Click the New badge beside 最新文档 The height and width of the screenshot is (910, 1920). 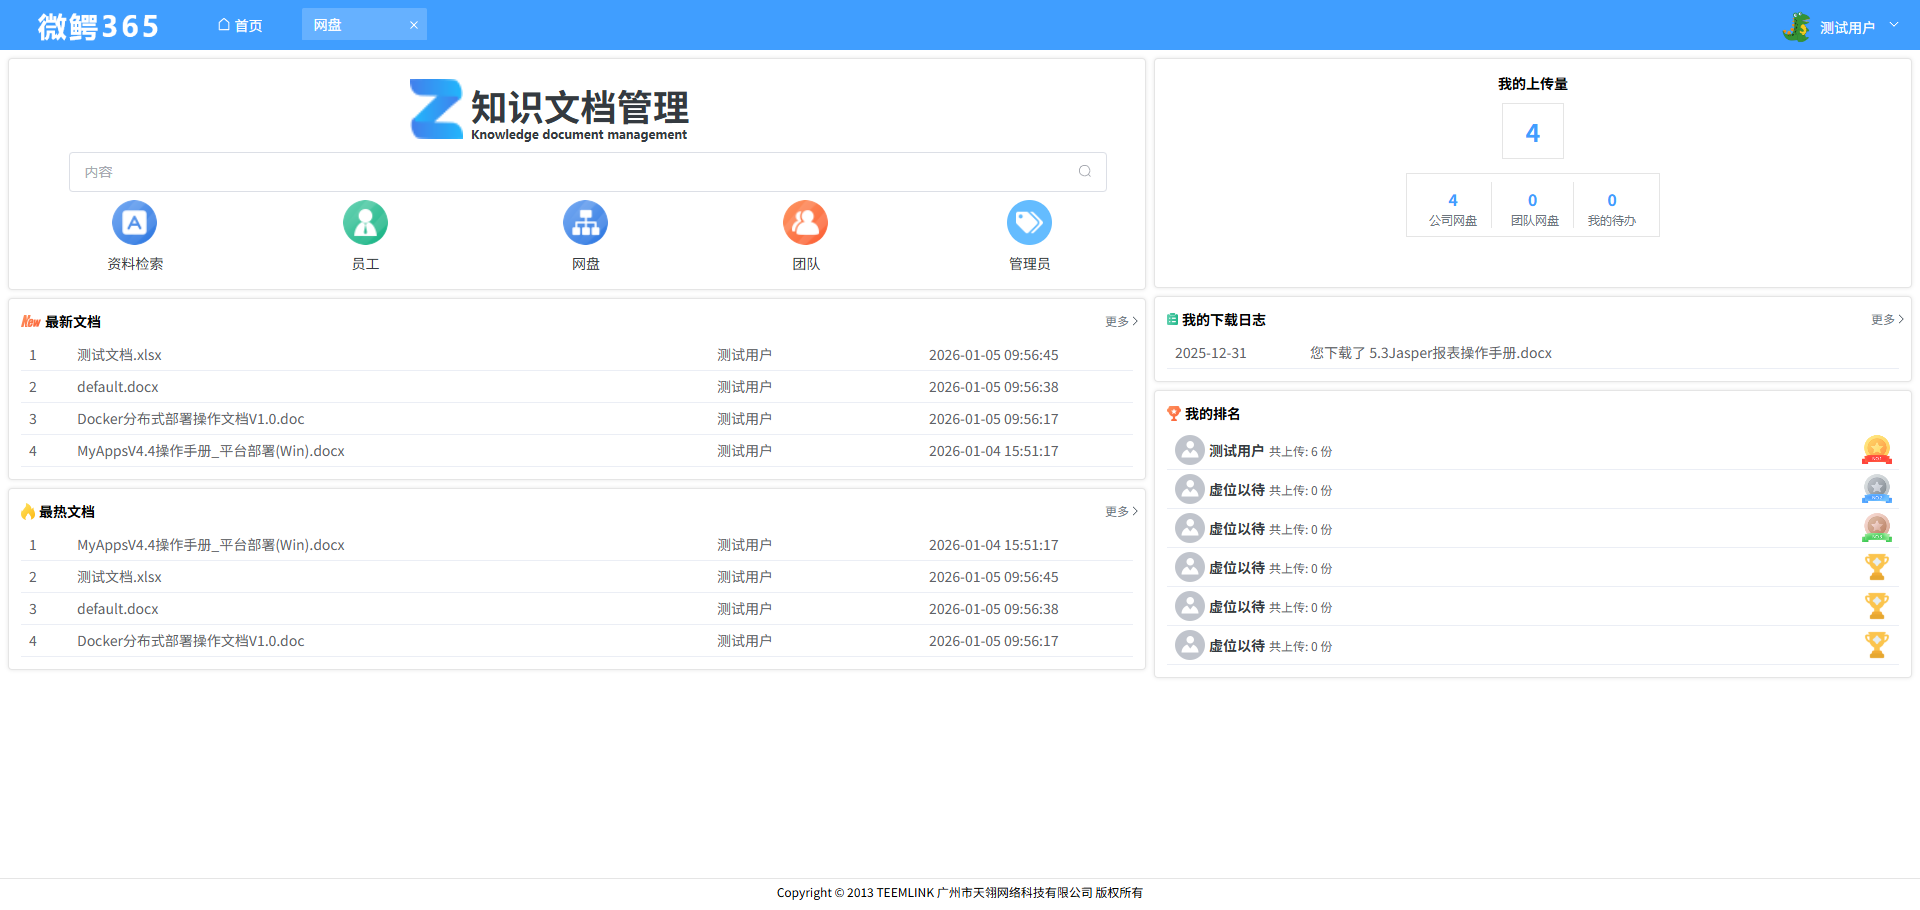coord(31,321)
